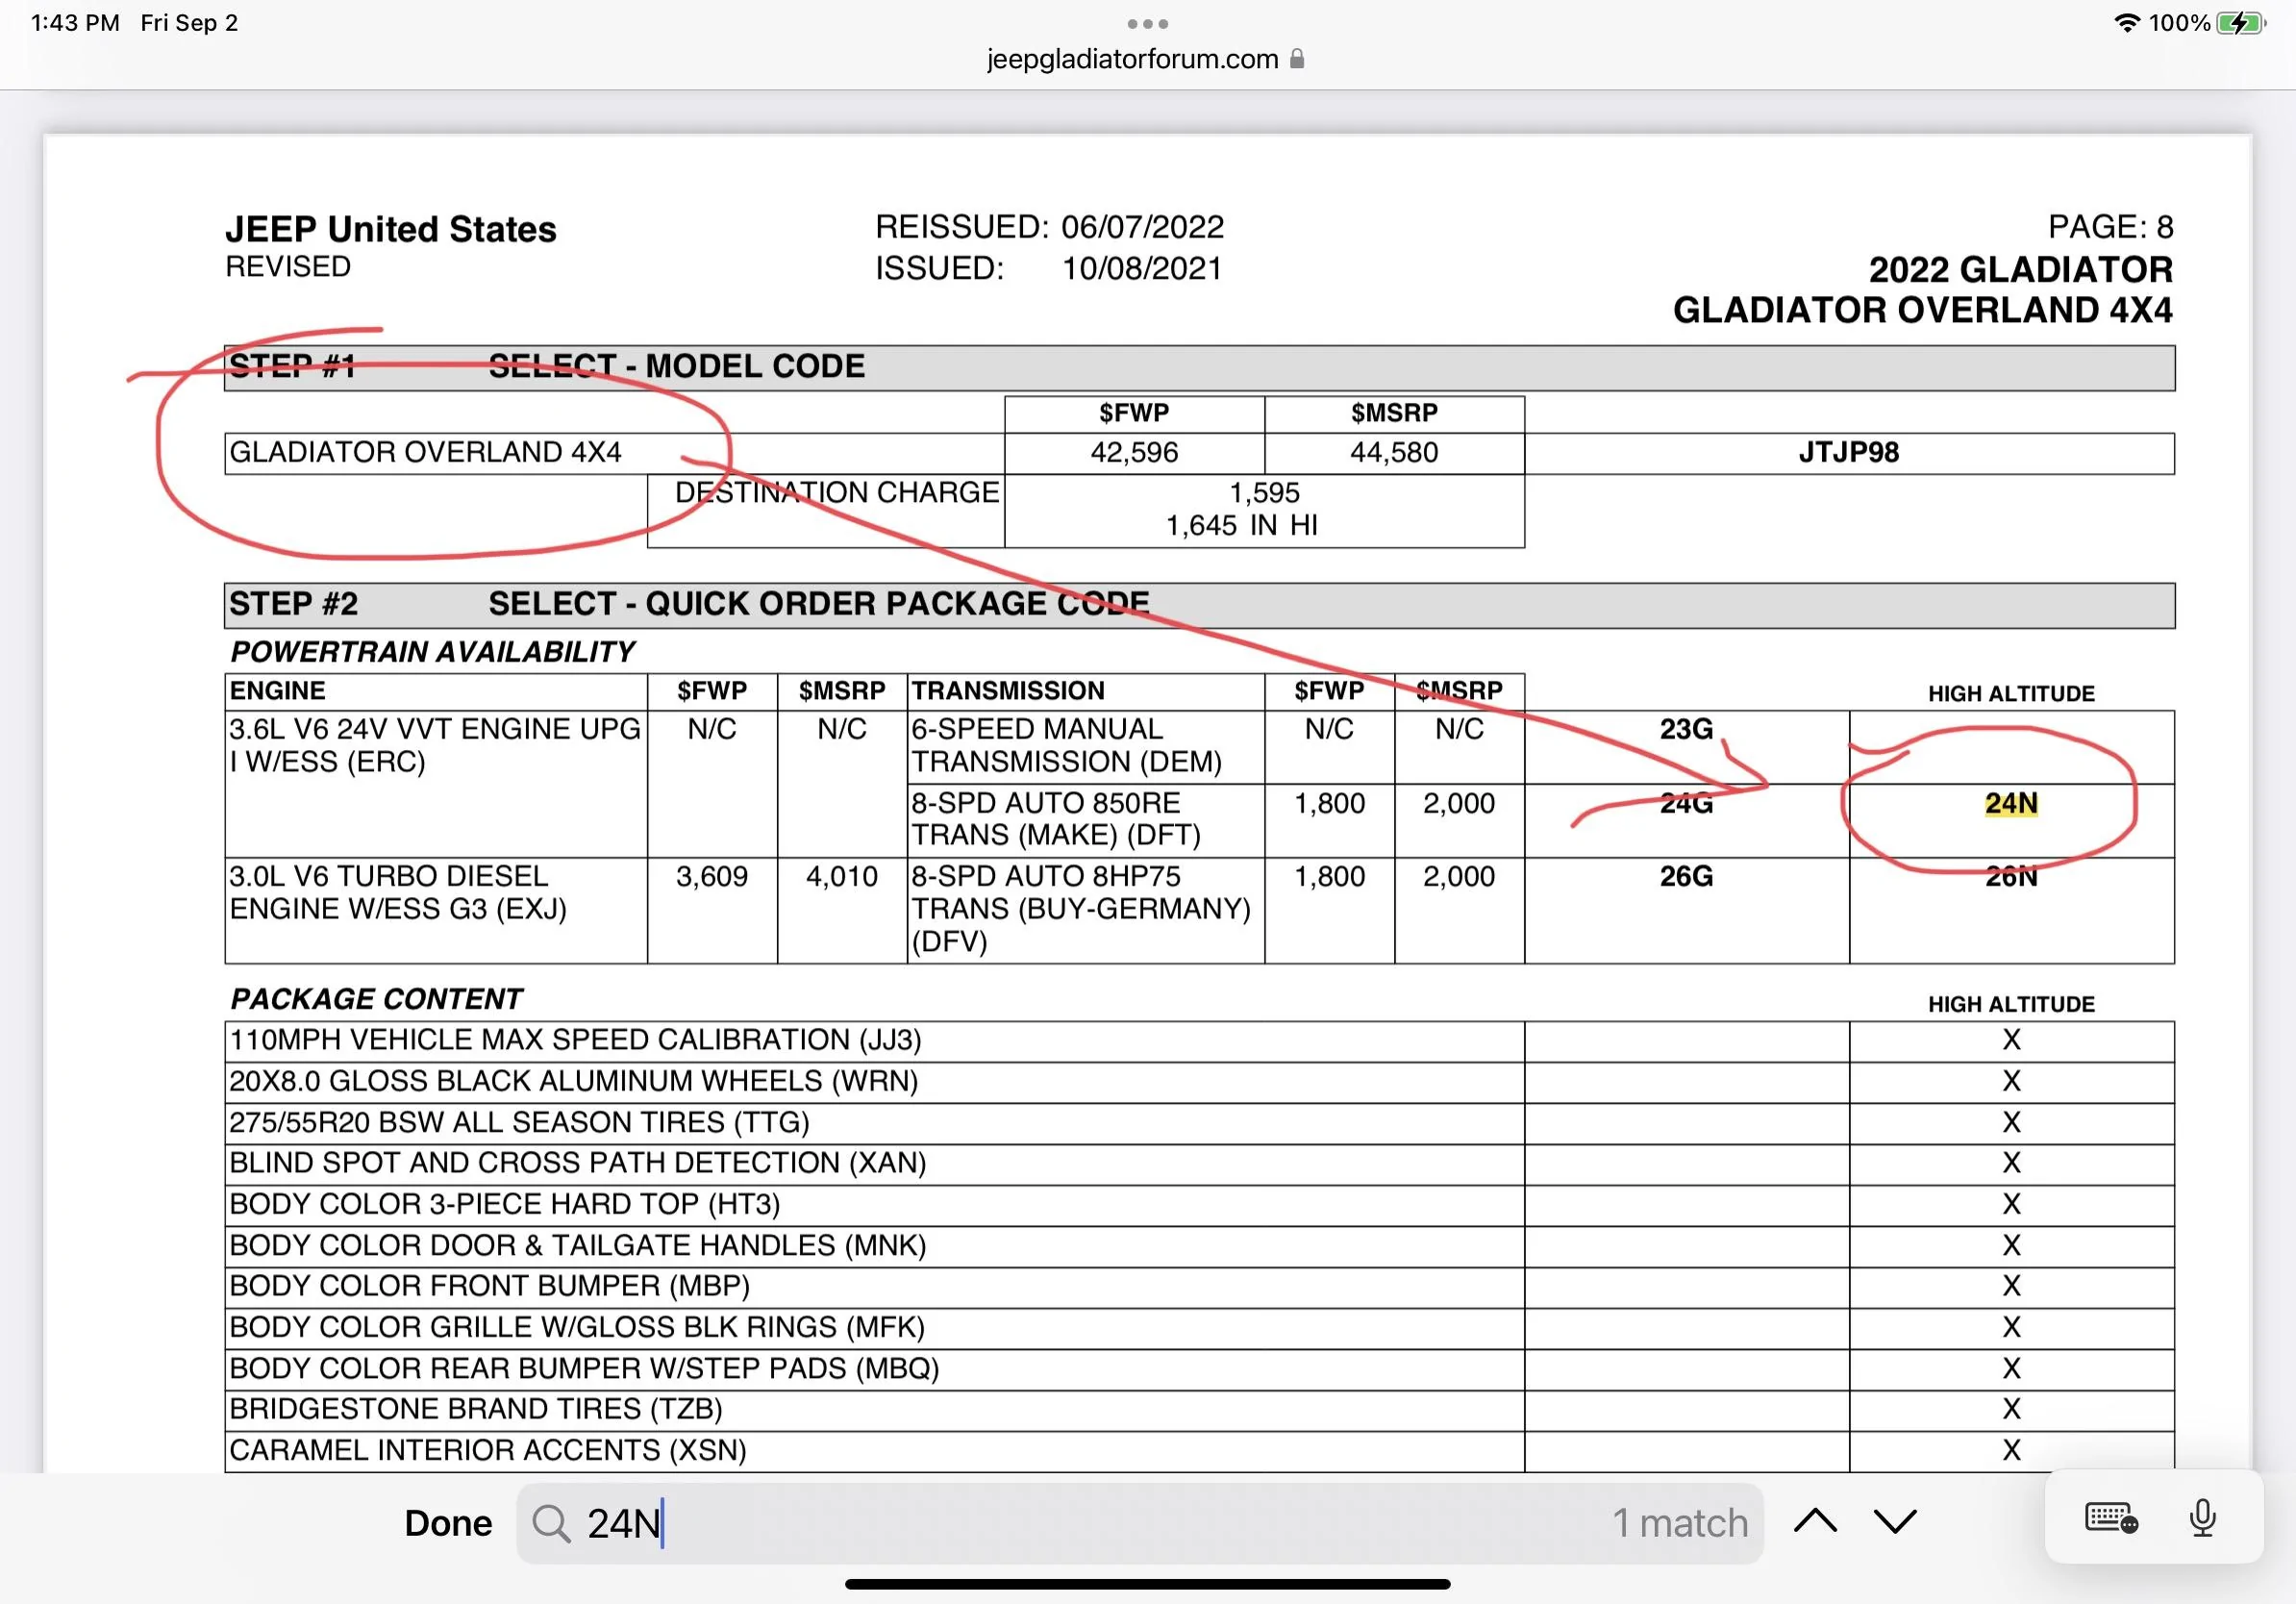Tap the padlock icon beside the URL
The height and width of the screenshot is (1604, 2296).
(1297, 59)
